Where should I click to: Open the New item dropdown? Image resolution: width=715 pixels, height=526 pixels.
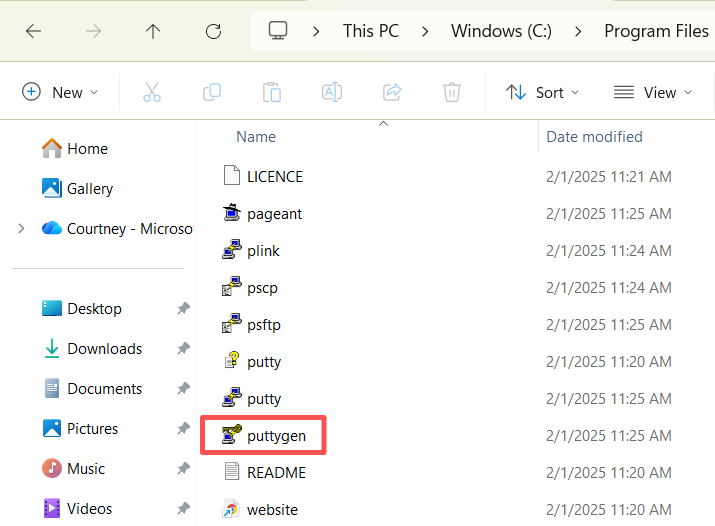point(60,93)
